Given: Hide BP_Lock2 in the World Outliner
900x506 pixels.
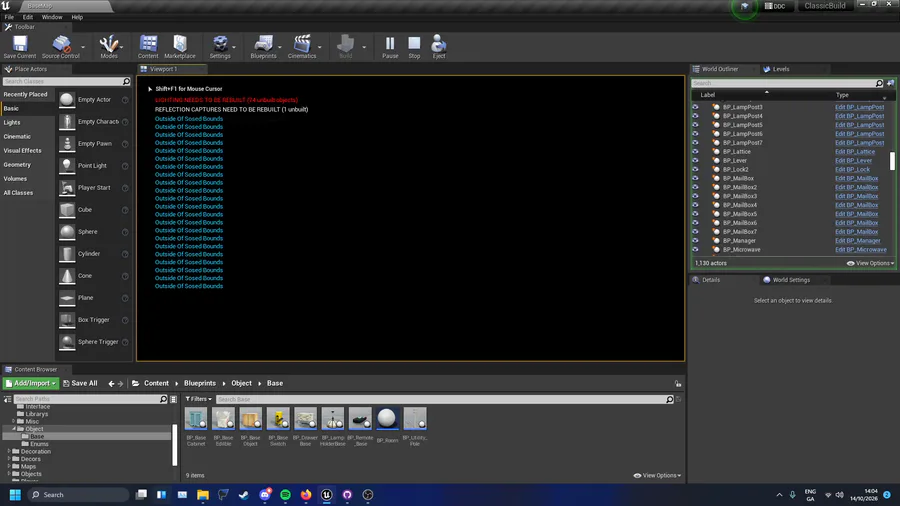Looking at the screenshot, I should 695,169.
